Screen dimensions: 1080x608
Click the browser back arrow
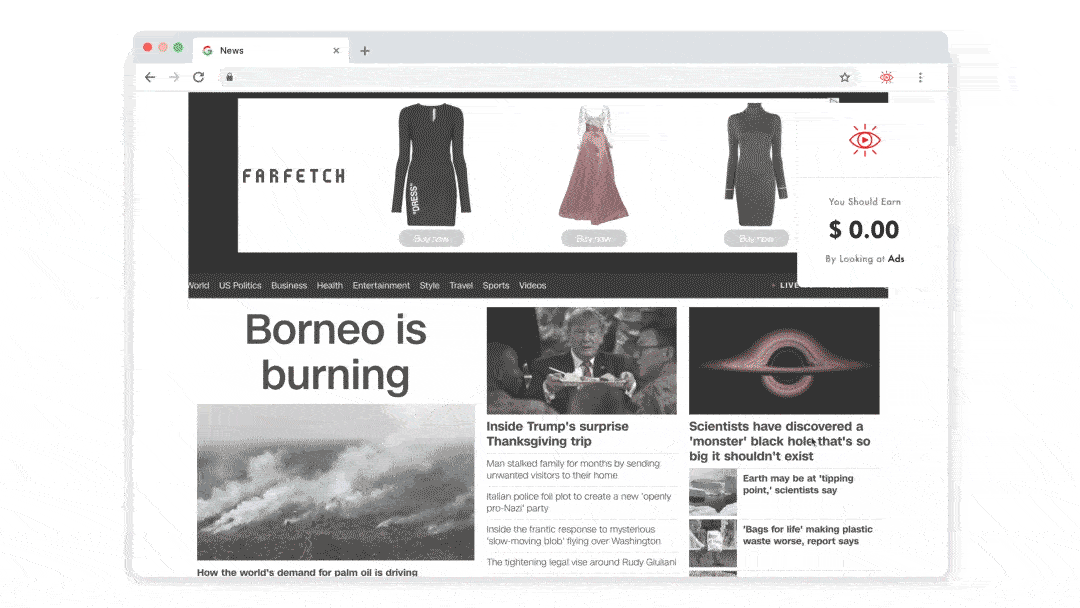pyautogui.click(x=150, y=77)
